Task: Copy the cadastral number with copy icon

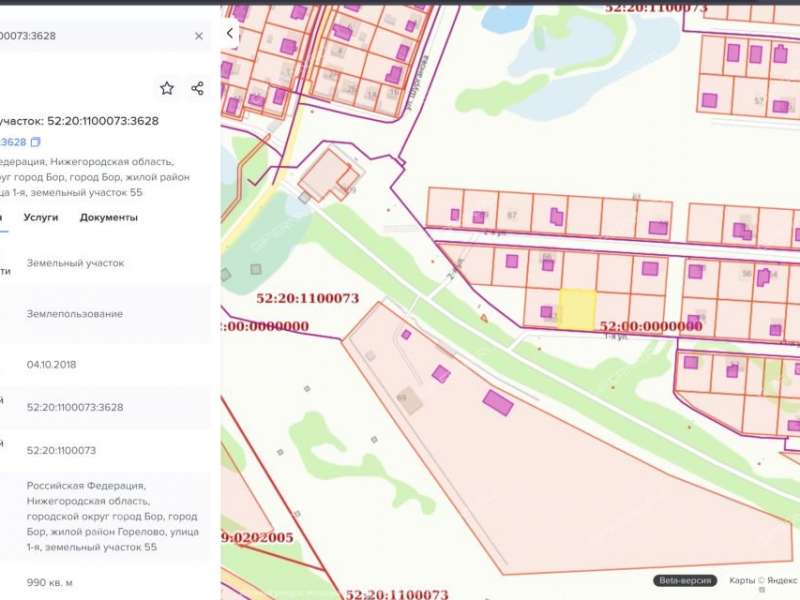Action: click(x=36, y=142)
